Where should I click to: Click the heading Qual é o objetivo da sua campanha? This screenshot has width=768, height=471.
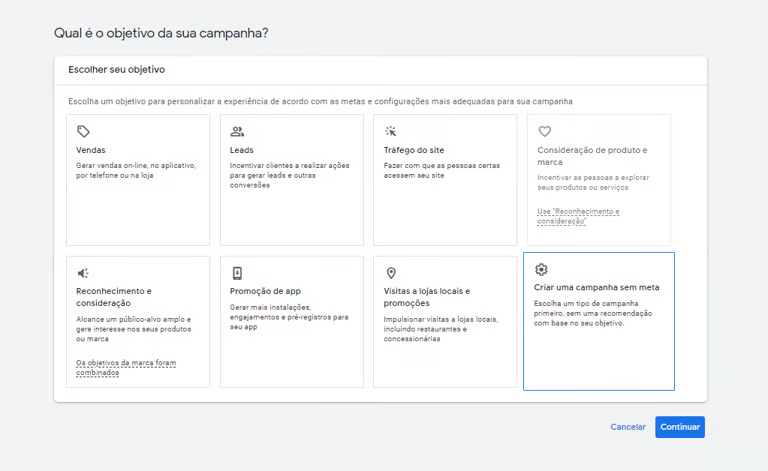[x=161, y=33]
